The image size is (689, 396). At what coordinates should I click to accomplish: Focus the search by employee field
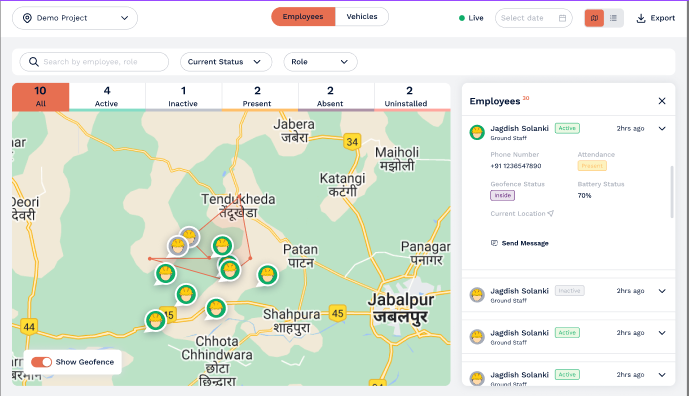click(x=94, y=62)
